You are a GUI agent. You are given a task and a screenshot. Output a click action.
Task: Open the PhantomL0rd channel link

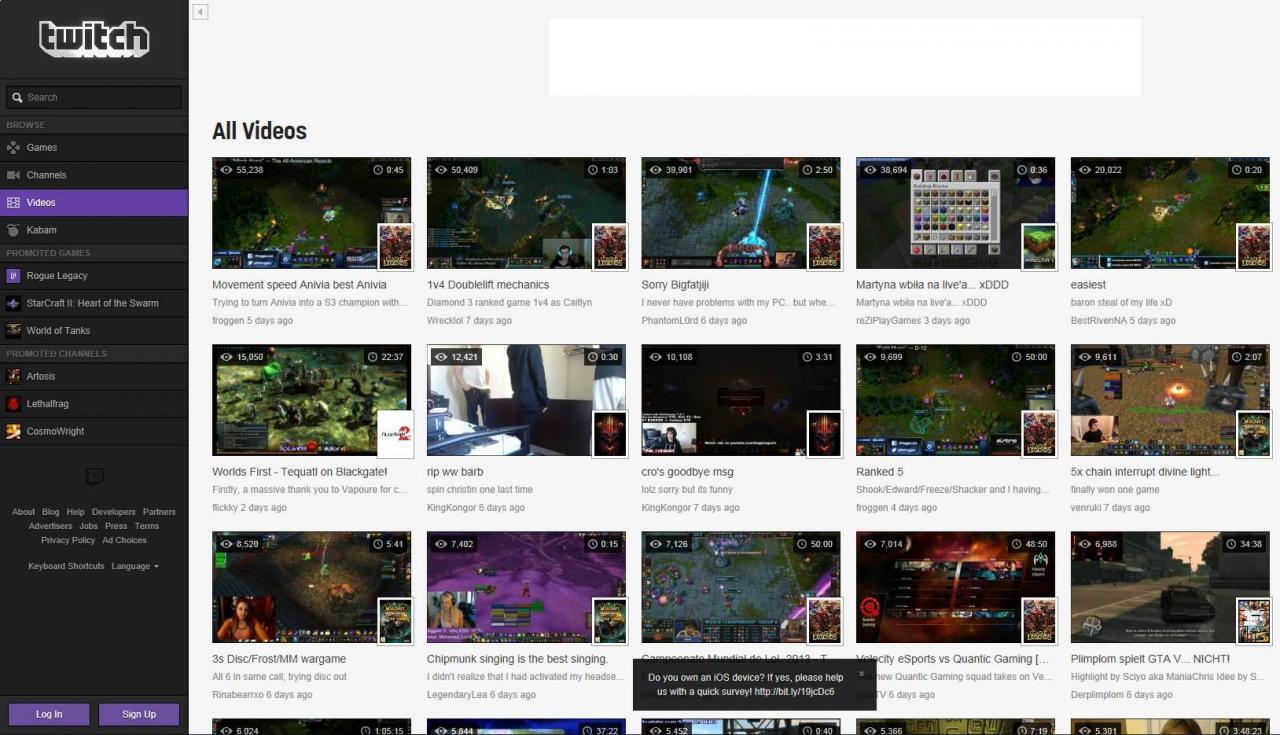[670, 321]
